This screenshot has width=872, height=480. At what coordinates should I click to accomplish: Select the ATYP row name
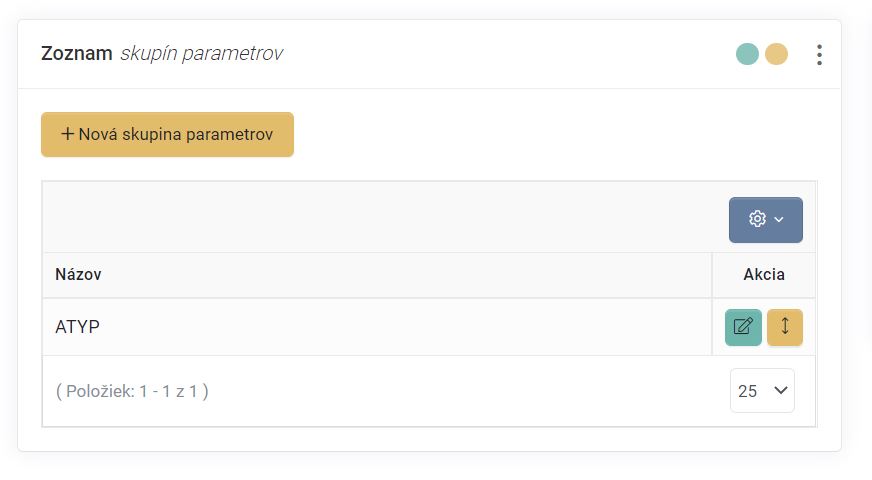coord(78,327)
